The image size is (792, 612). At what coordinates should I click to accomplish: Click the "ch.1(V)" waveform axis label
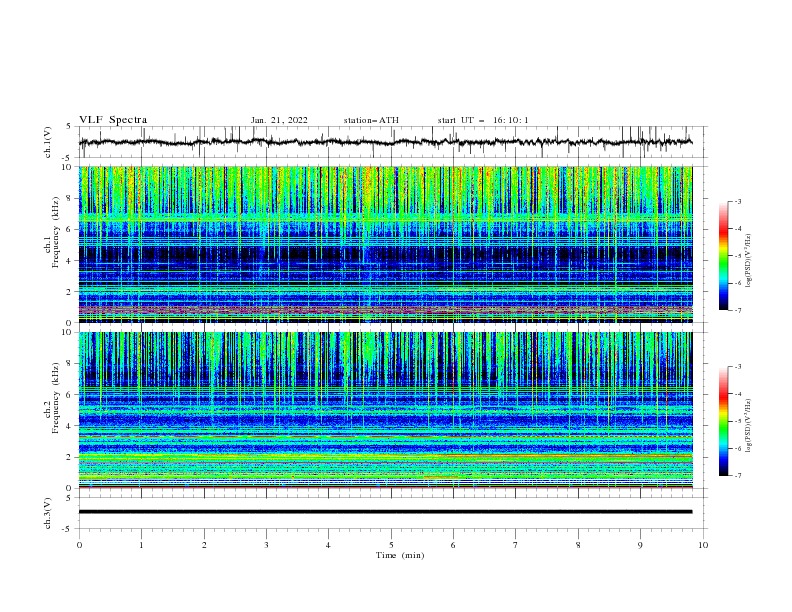click(x=48, y=142)
